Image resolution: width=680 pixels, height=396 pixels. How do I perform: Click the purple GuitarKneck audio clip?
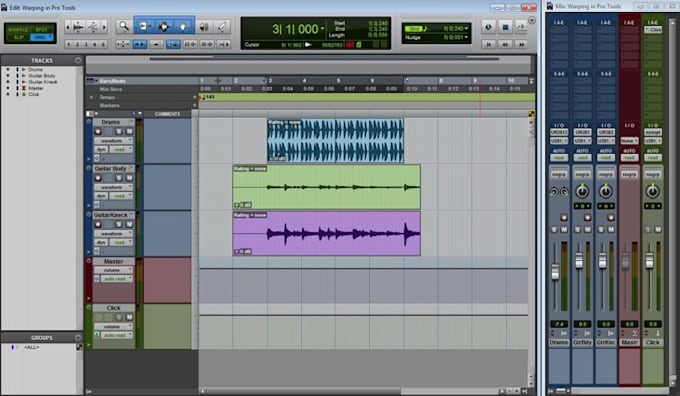coord(326,233)
